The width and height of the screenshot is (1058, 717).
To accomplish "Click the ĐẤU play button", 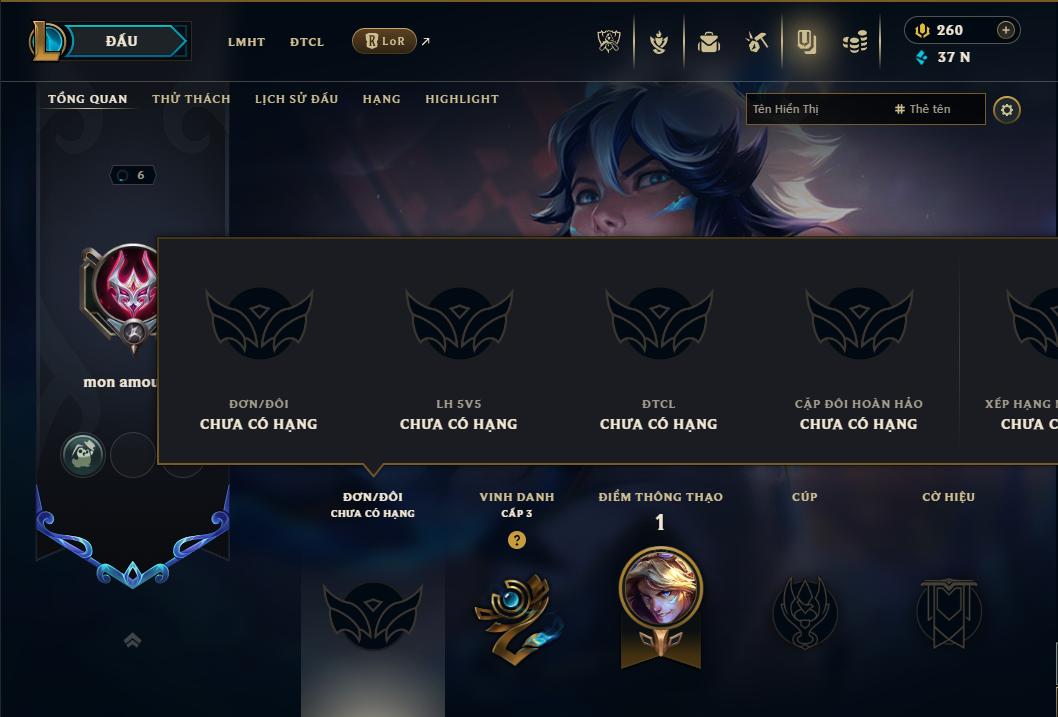I will click(121, 41).
